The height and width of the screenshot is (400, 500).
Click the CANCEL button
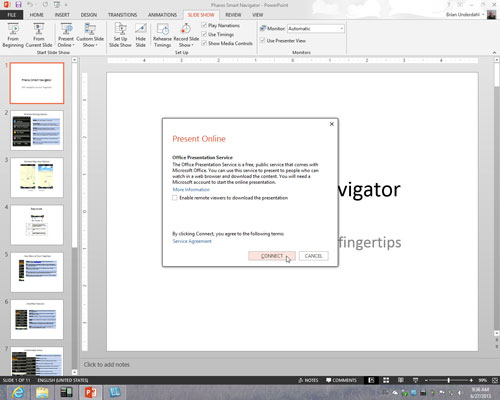(x=313, y=256)
